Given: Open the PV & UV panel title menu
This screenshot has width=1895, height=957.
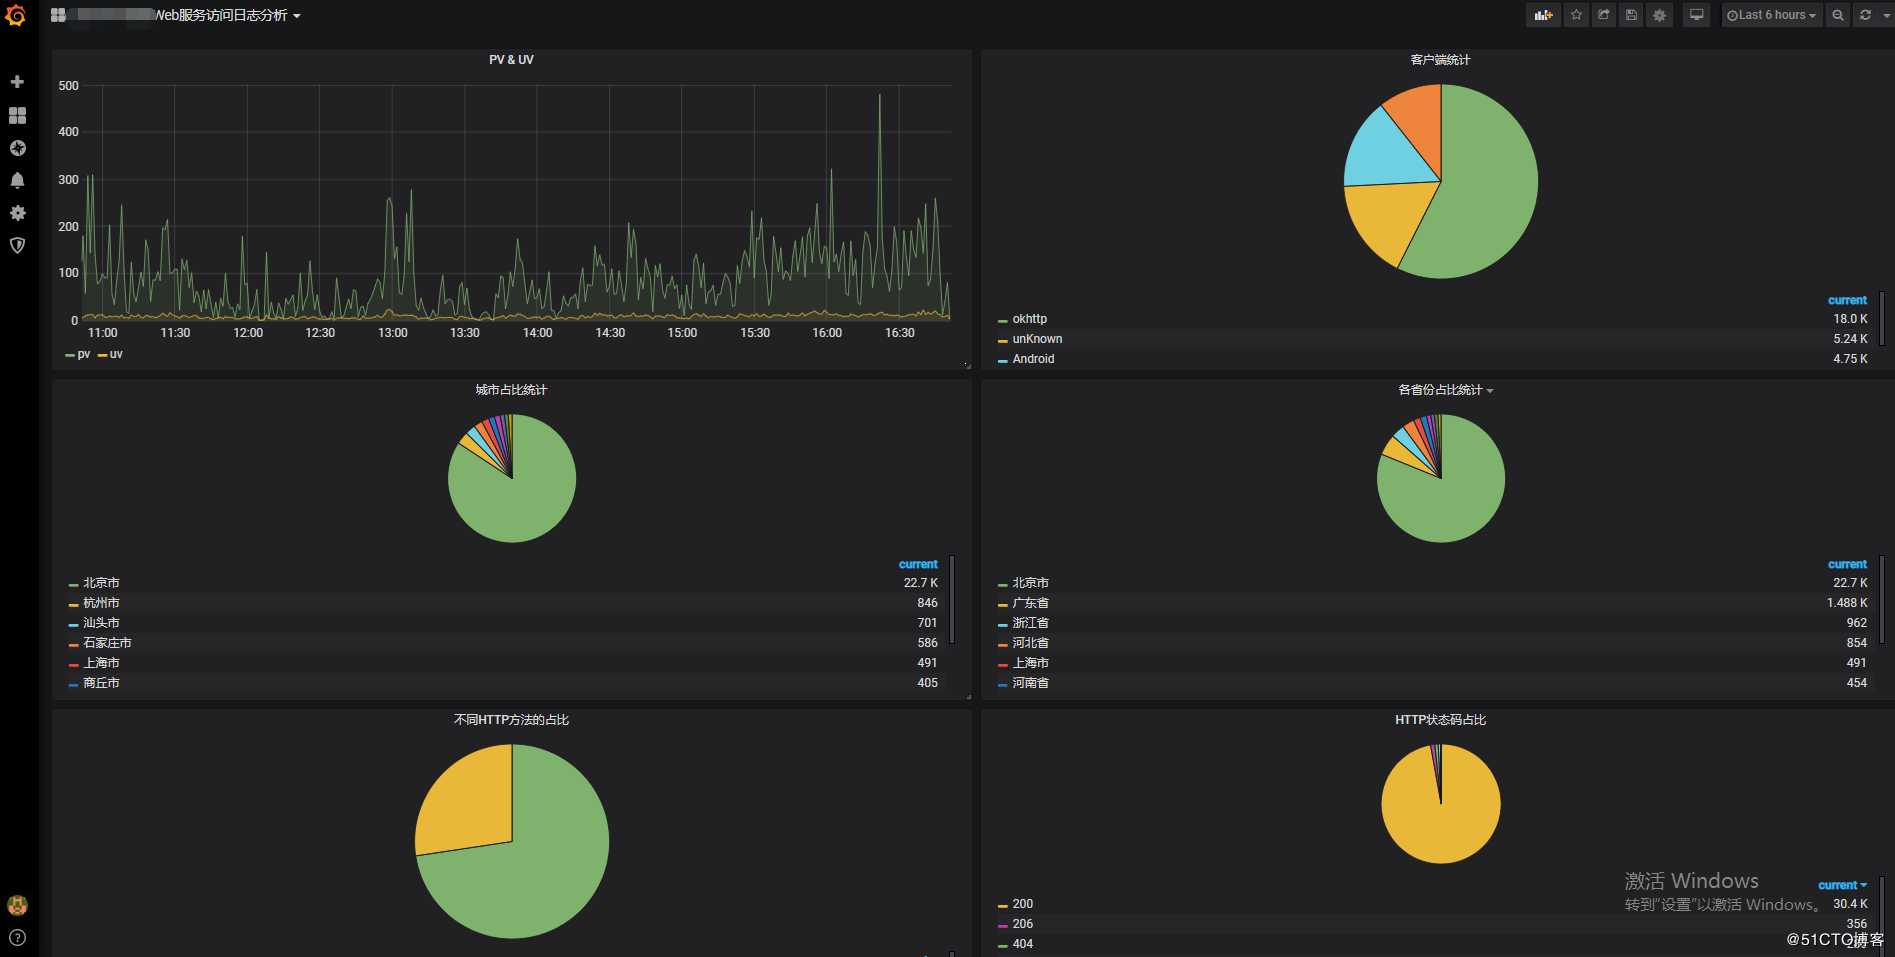Looking at the screenshot, I should 511,60.
